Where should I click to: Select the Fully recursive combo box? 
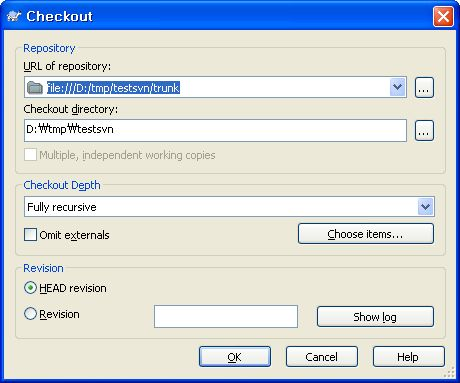[x=229, y=207]
